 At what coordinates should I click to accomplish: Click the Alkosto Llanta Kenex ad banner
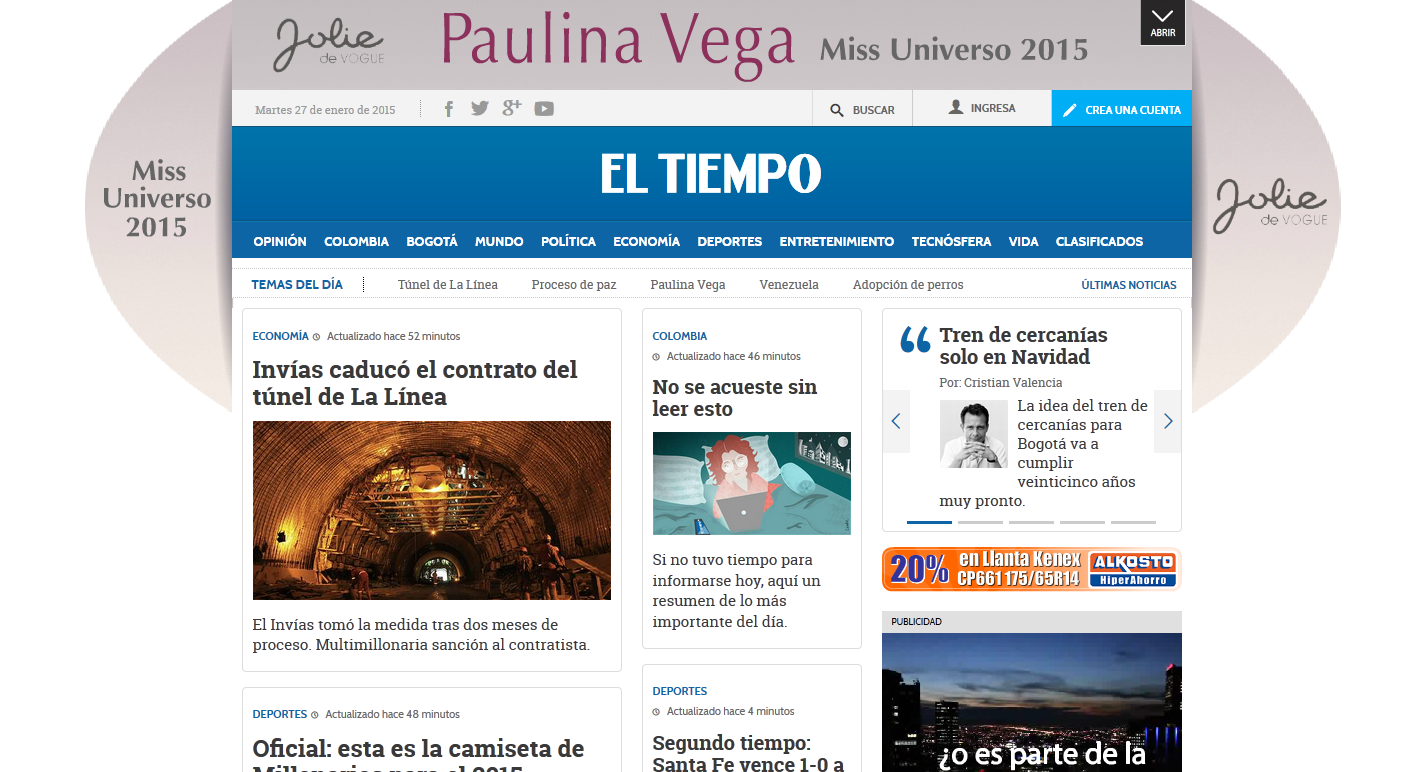[x=1032, y=569]
